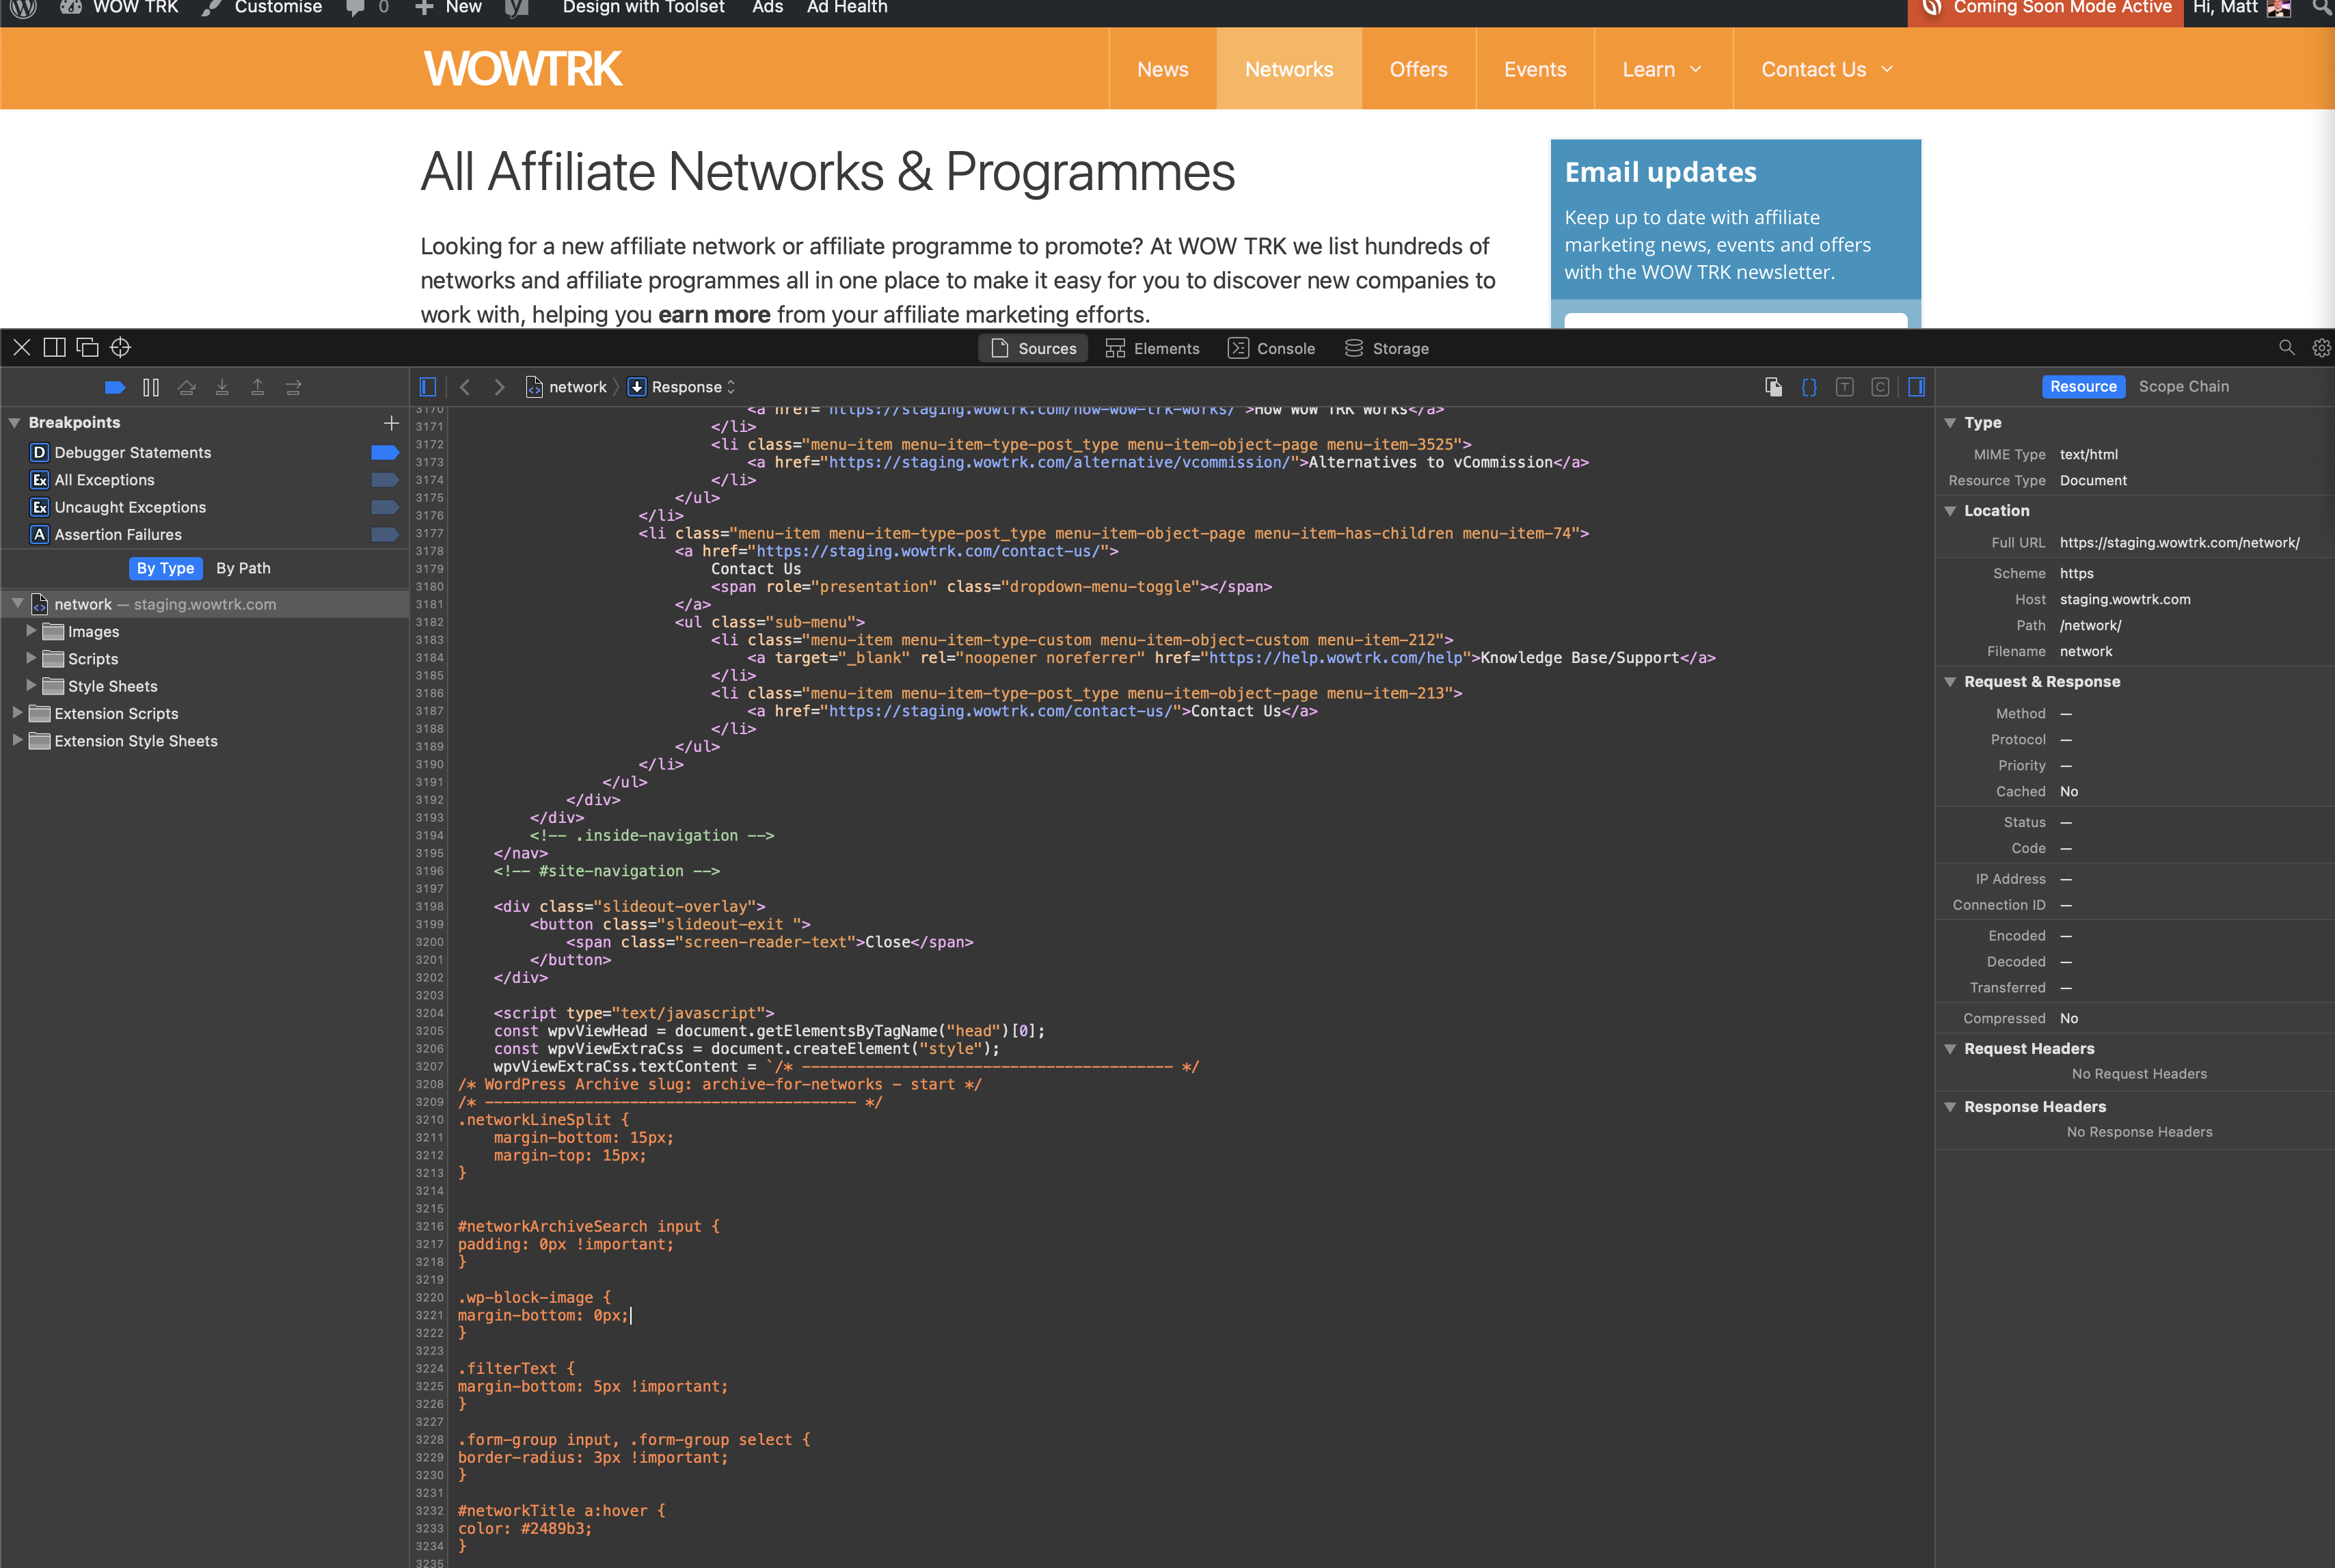The image size is (2335, 1568).
Task: Switch to the Console tab
Action: (1271, 348)
